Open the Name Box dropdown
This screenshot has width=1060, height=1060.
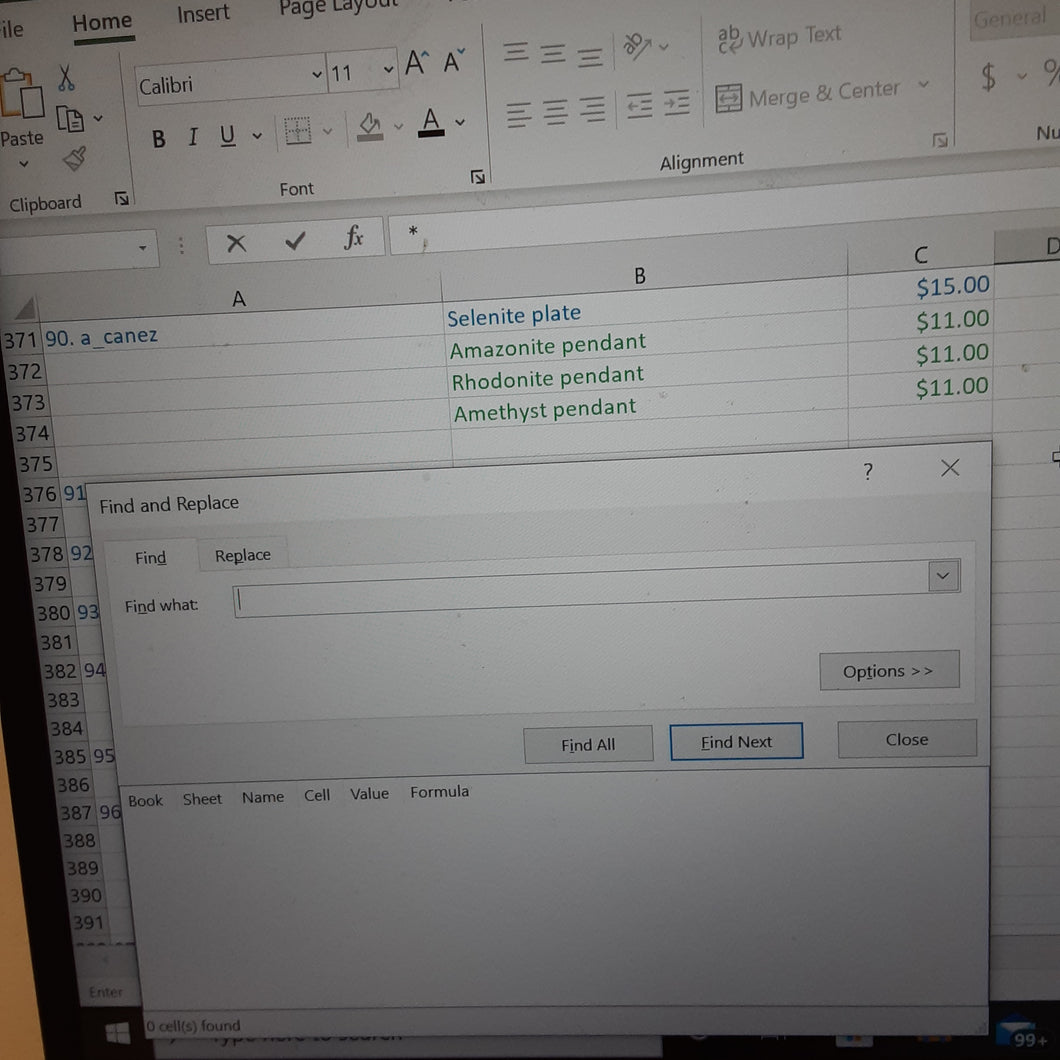pos(143,248)
